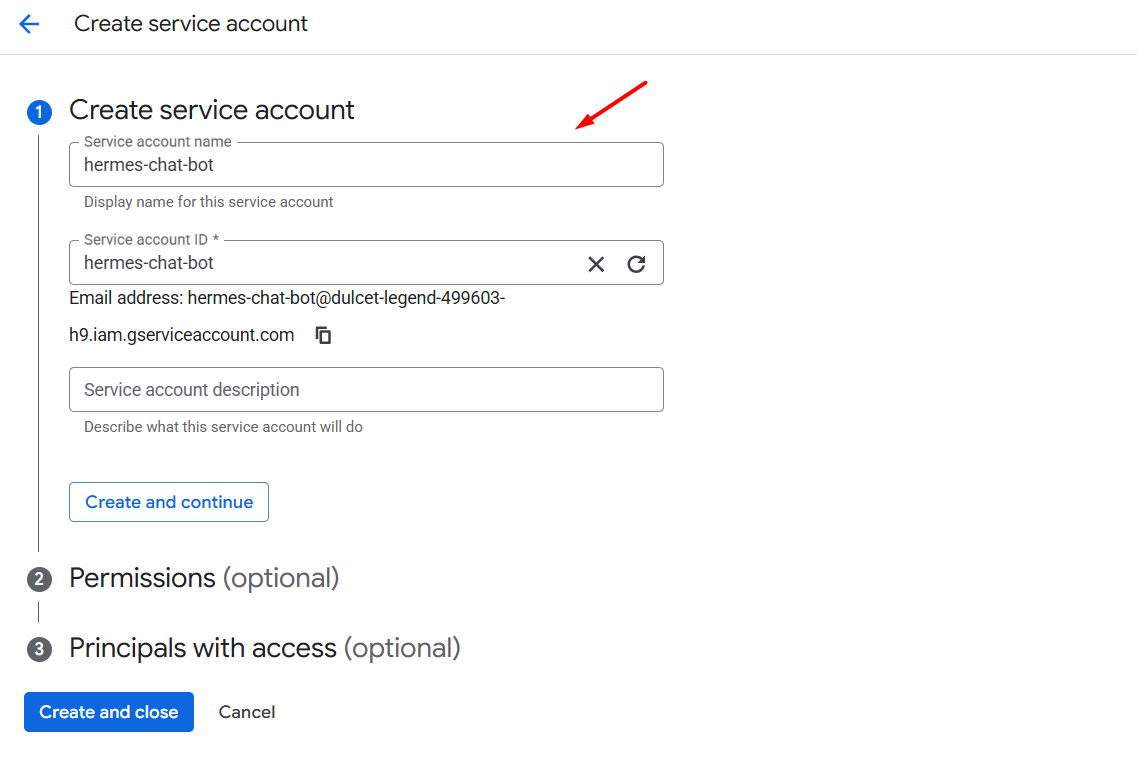Click Create and continue button
The image size is (1137, 776).
click(x=169, y=502)
